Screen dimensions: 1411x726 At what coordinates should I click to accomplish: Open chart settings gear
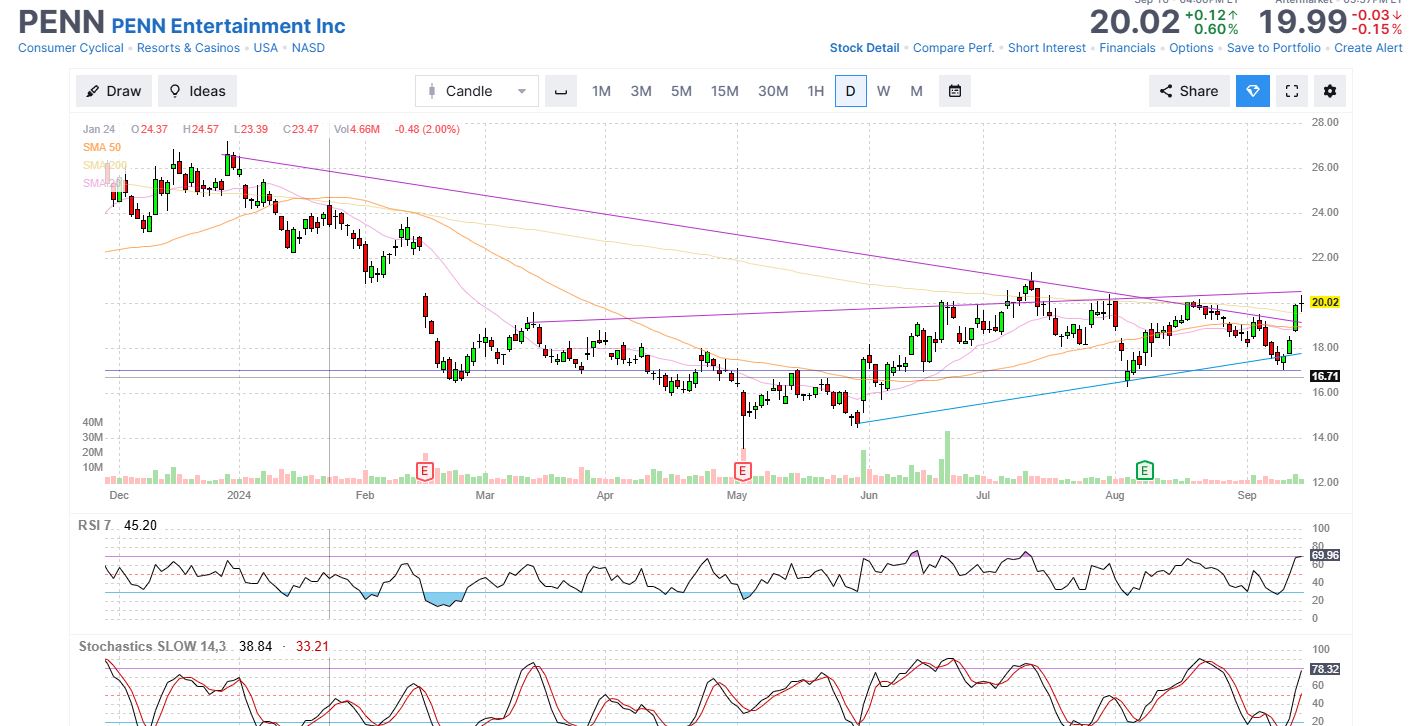click(1330, 91)
